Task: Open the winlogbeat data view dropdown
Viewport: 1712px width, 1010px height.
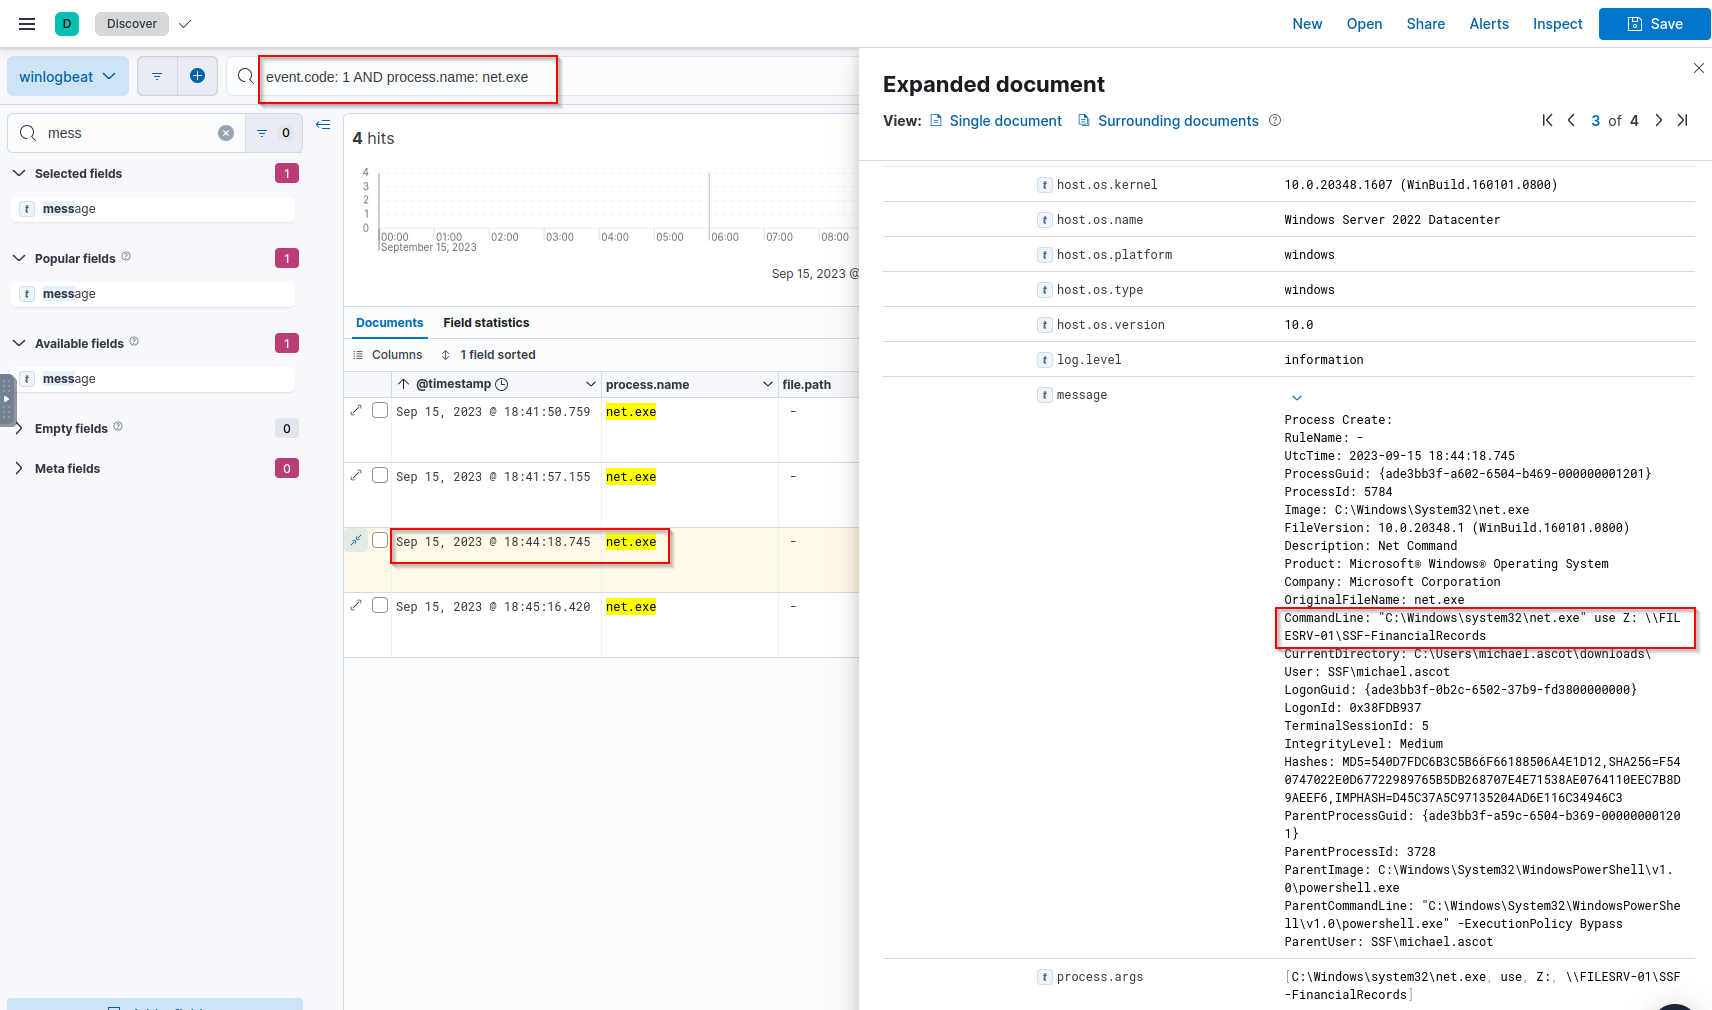Action: tap(67, 77)
